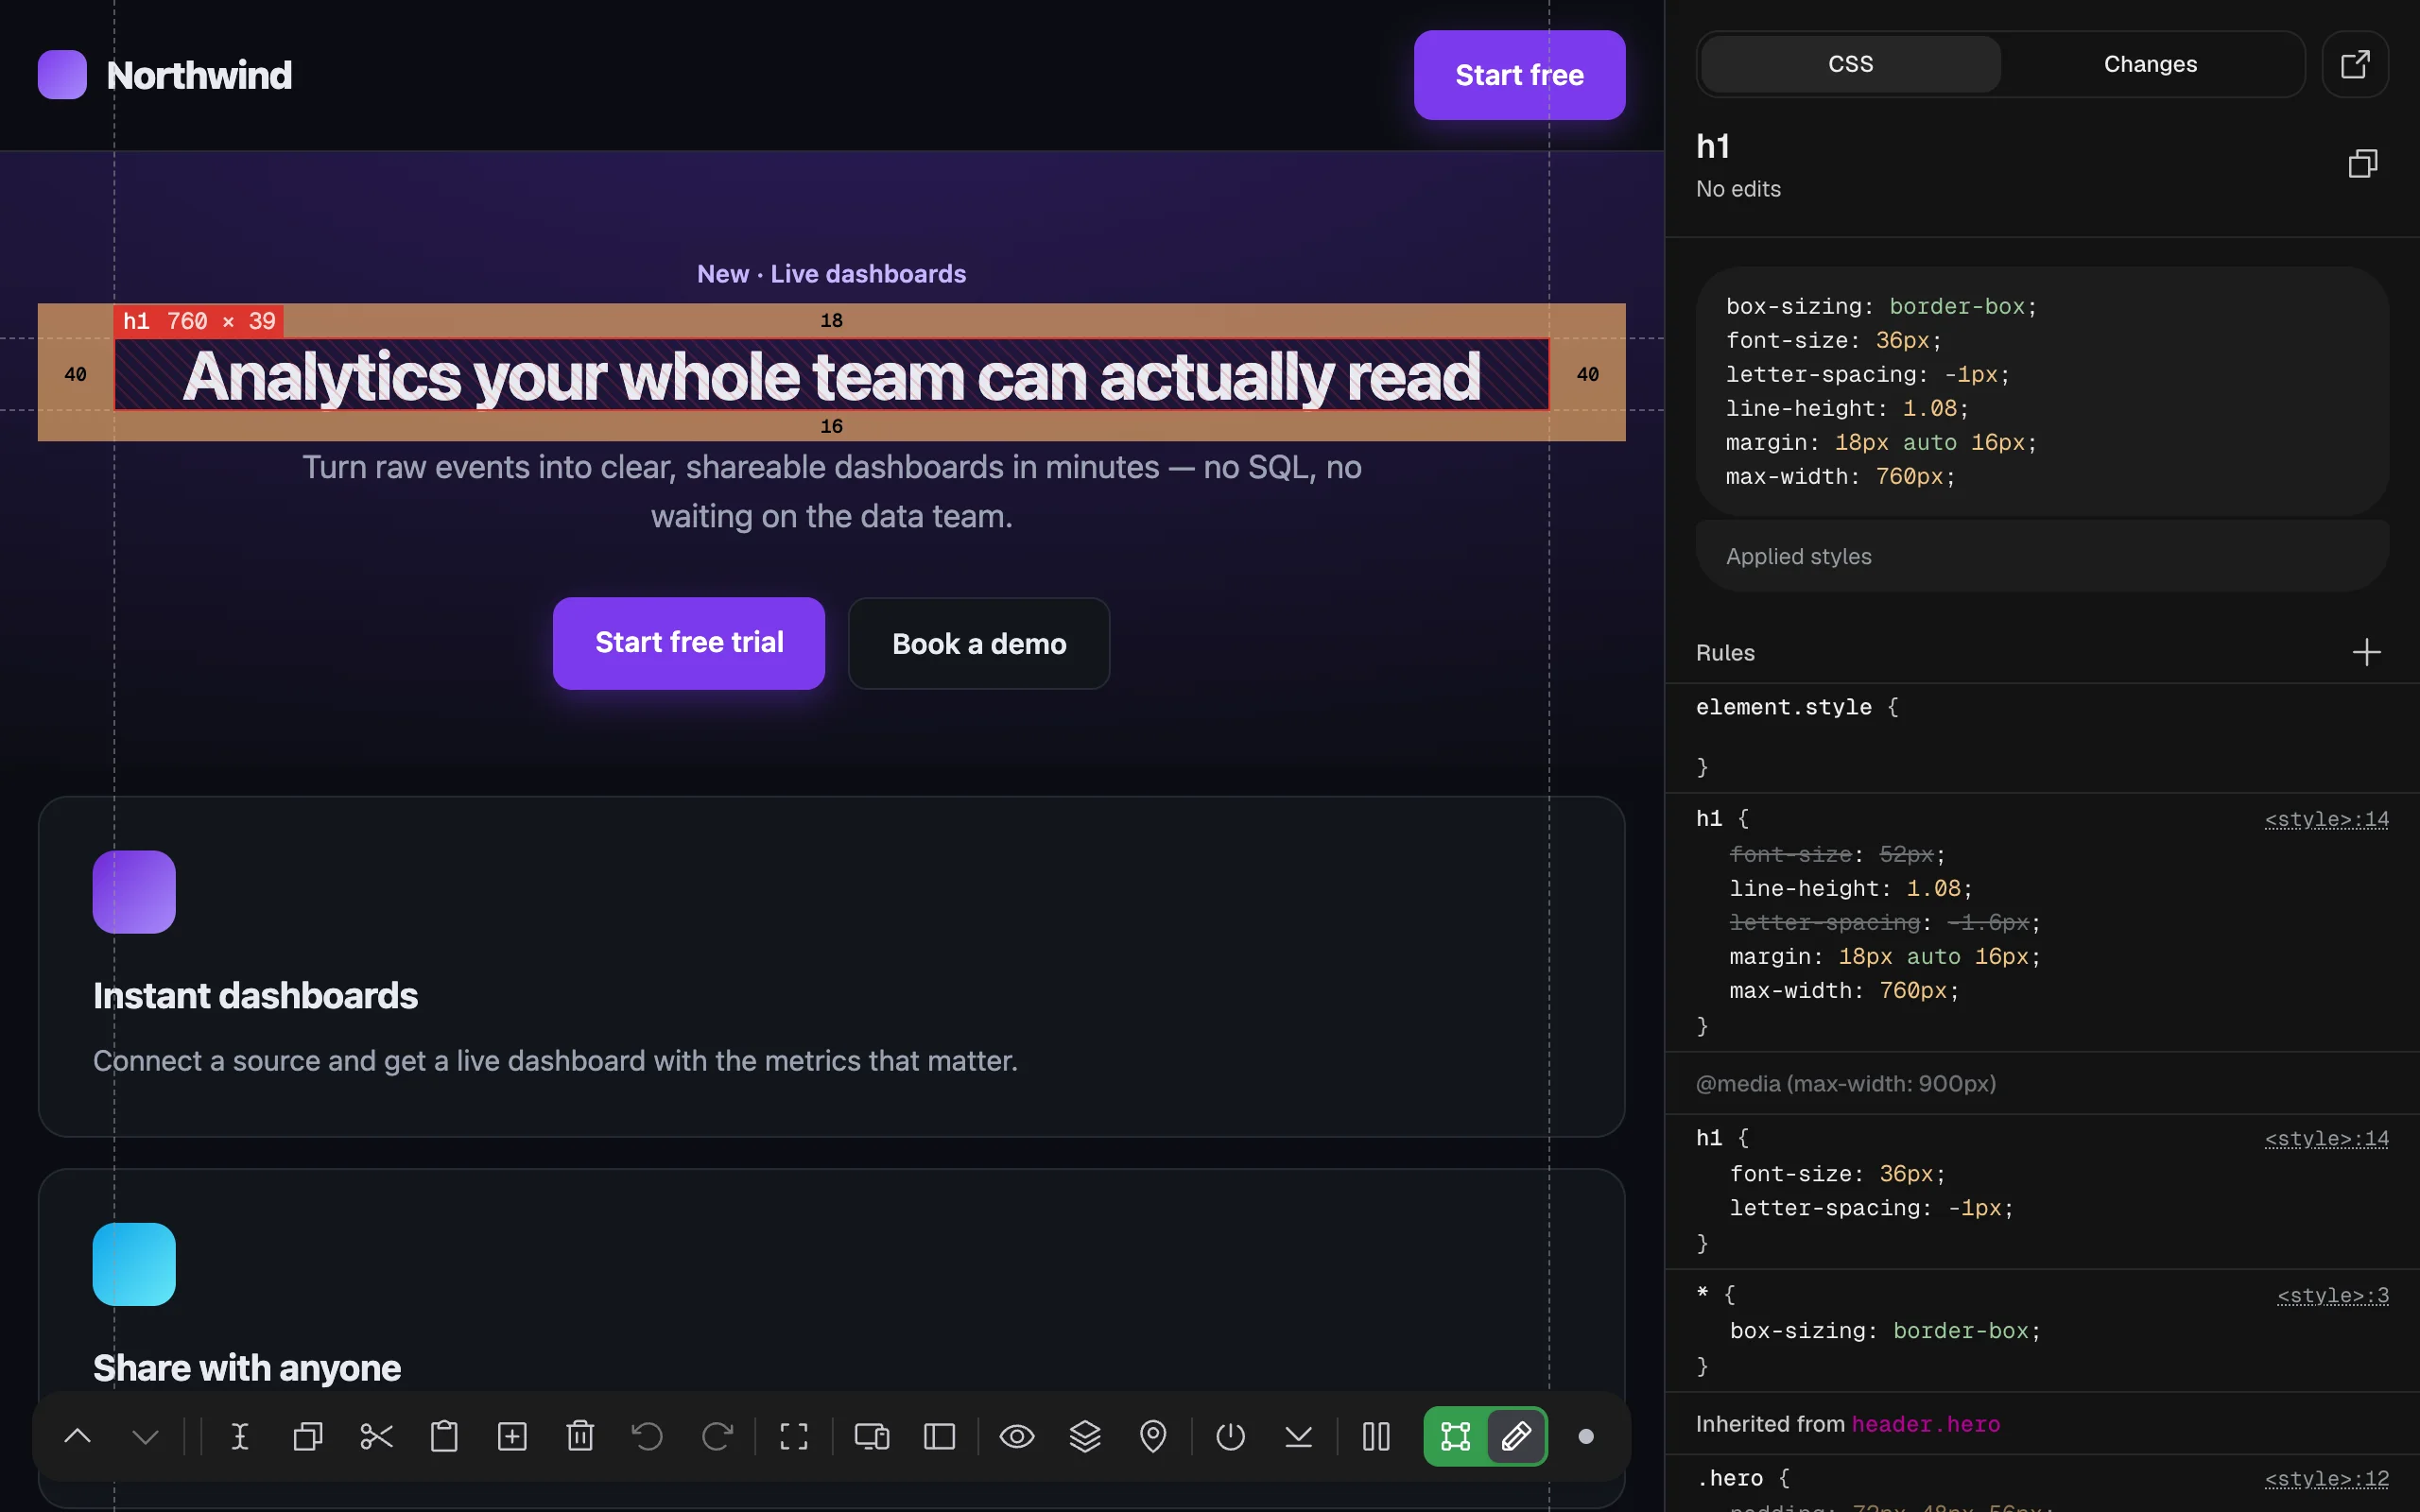Open panel in external window icon
This screenshot has height=1512, width=2420.
2355,64
